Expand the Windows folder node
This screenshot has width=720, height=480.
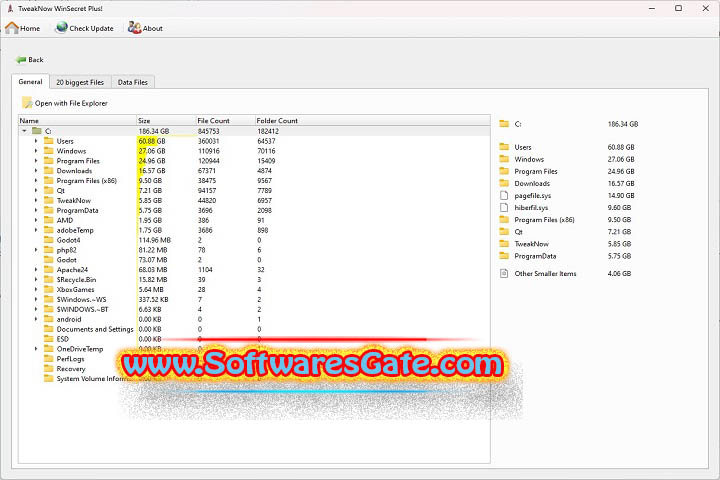click(36, 151)
